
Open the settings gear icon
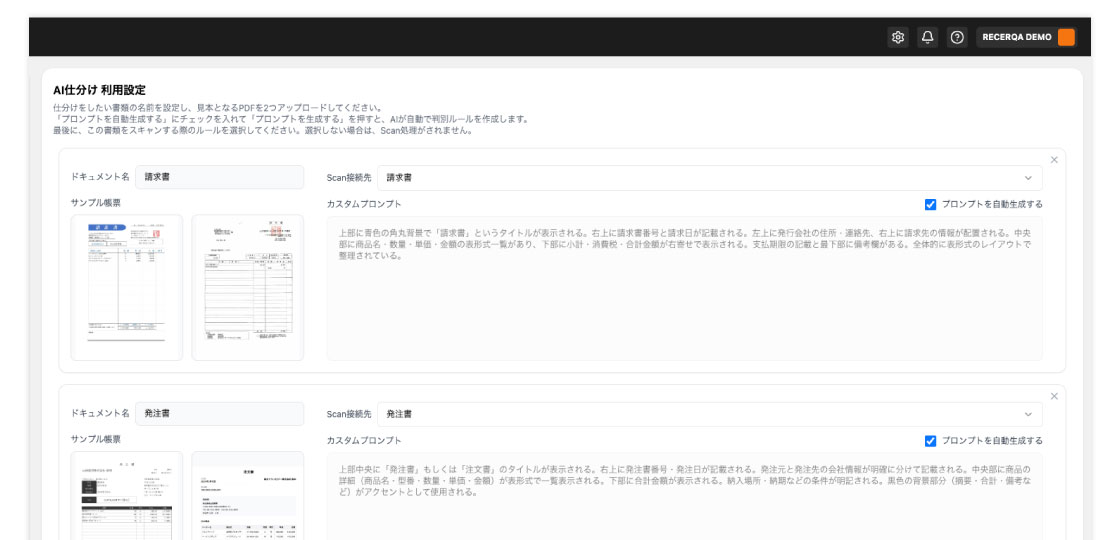898,37
